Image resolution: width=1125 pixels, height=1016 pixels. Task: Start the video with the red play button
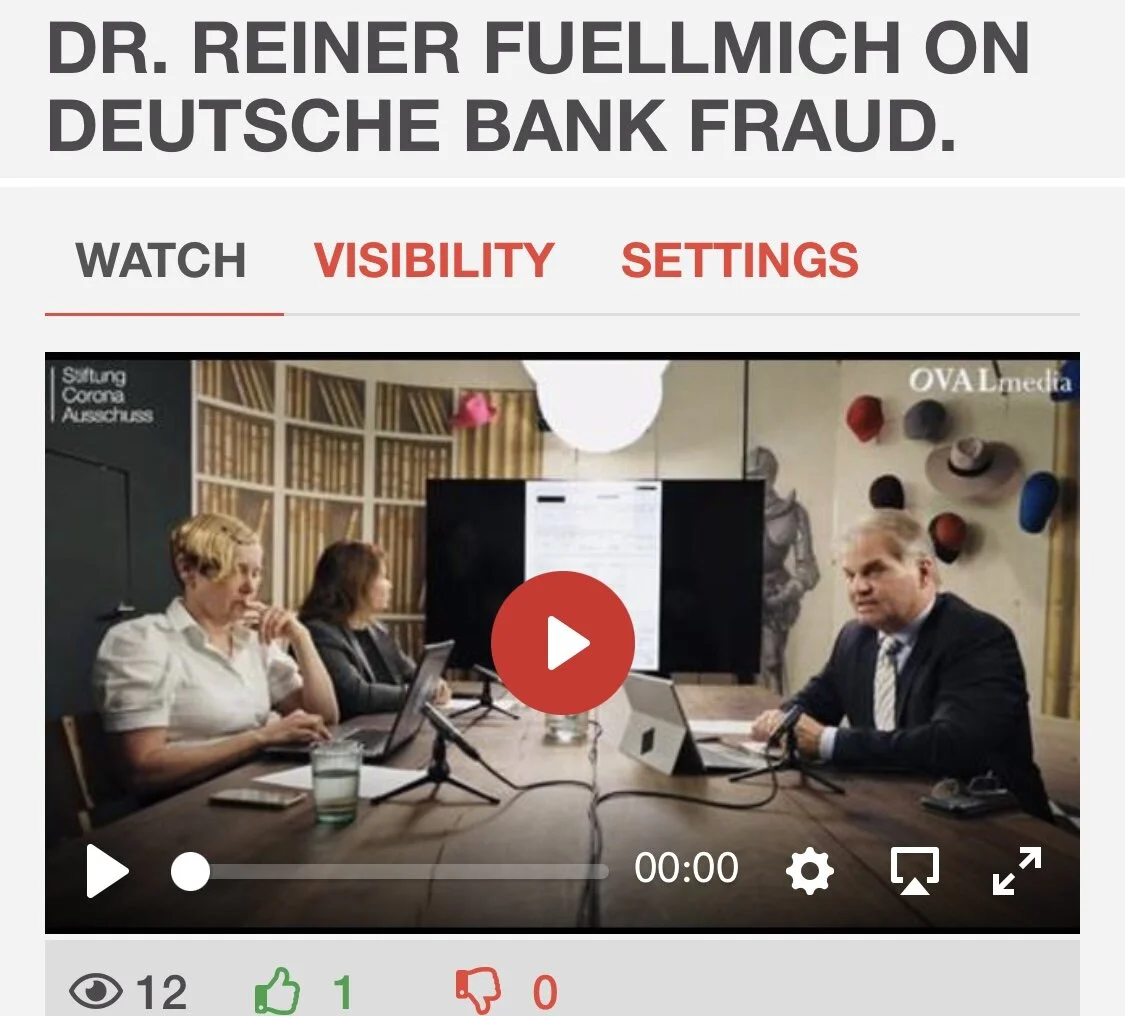(x=562, y=642)
